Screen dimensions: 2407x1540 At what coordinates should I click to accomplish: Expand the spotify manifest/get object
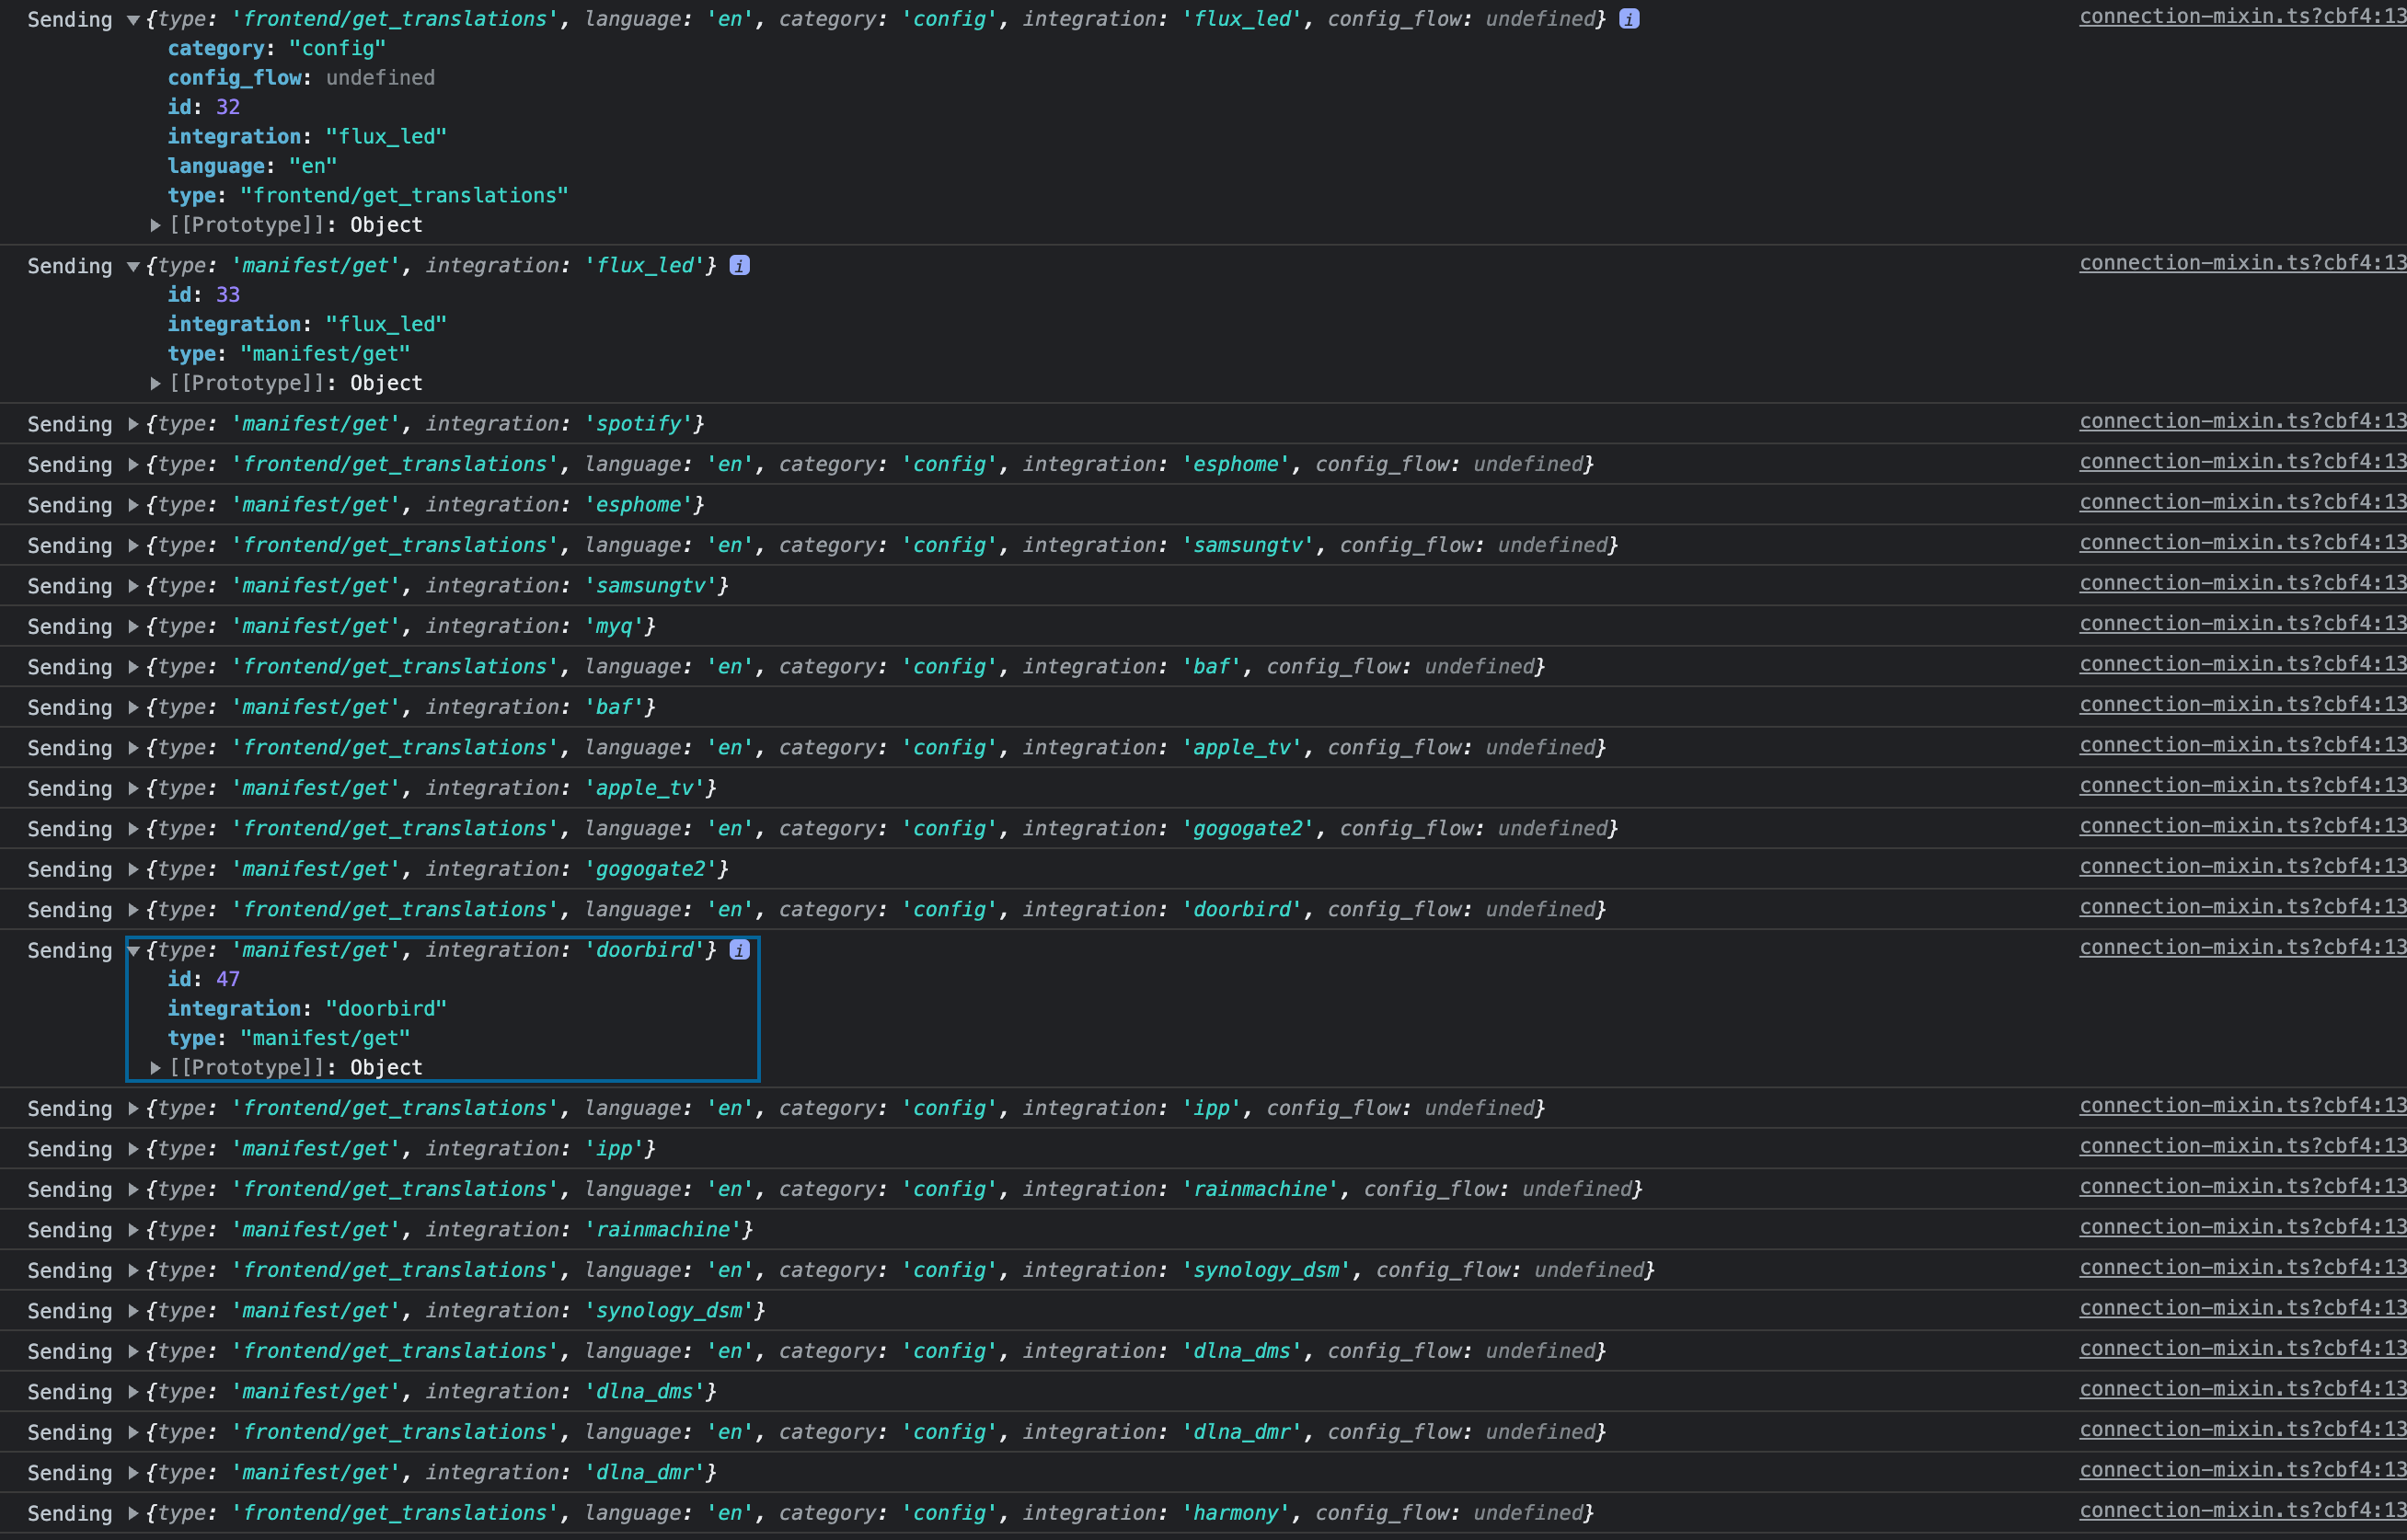click(133, 425)
